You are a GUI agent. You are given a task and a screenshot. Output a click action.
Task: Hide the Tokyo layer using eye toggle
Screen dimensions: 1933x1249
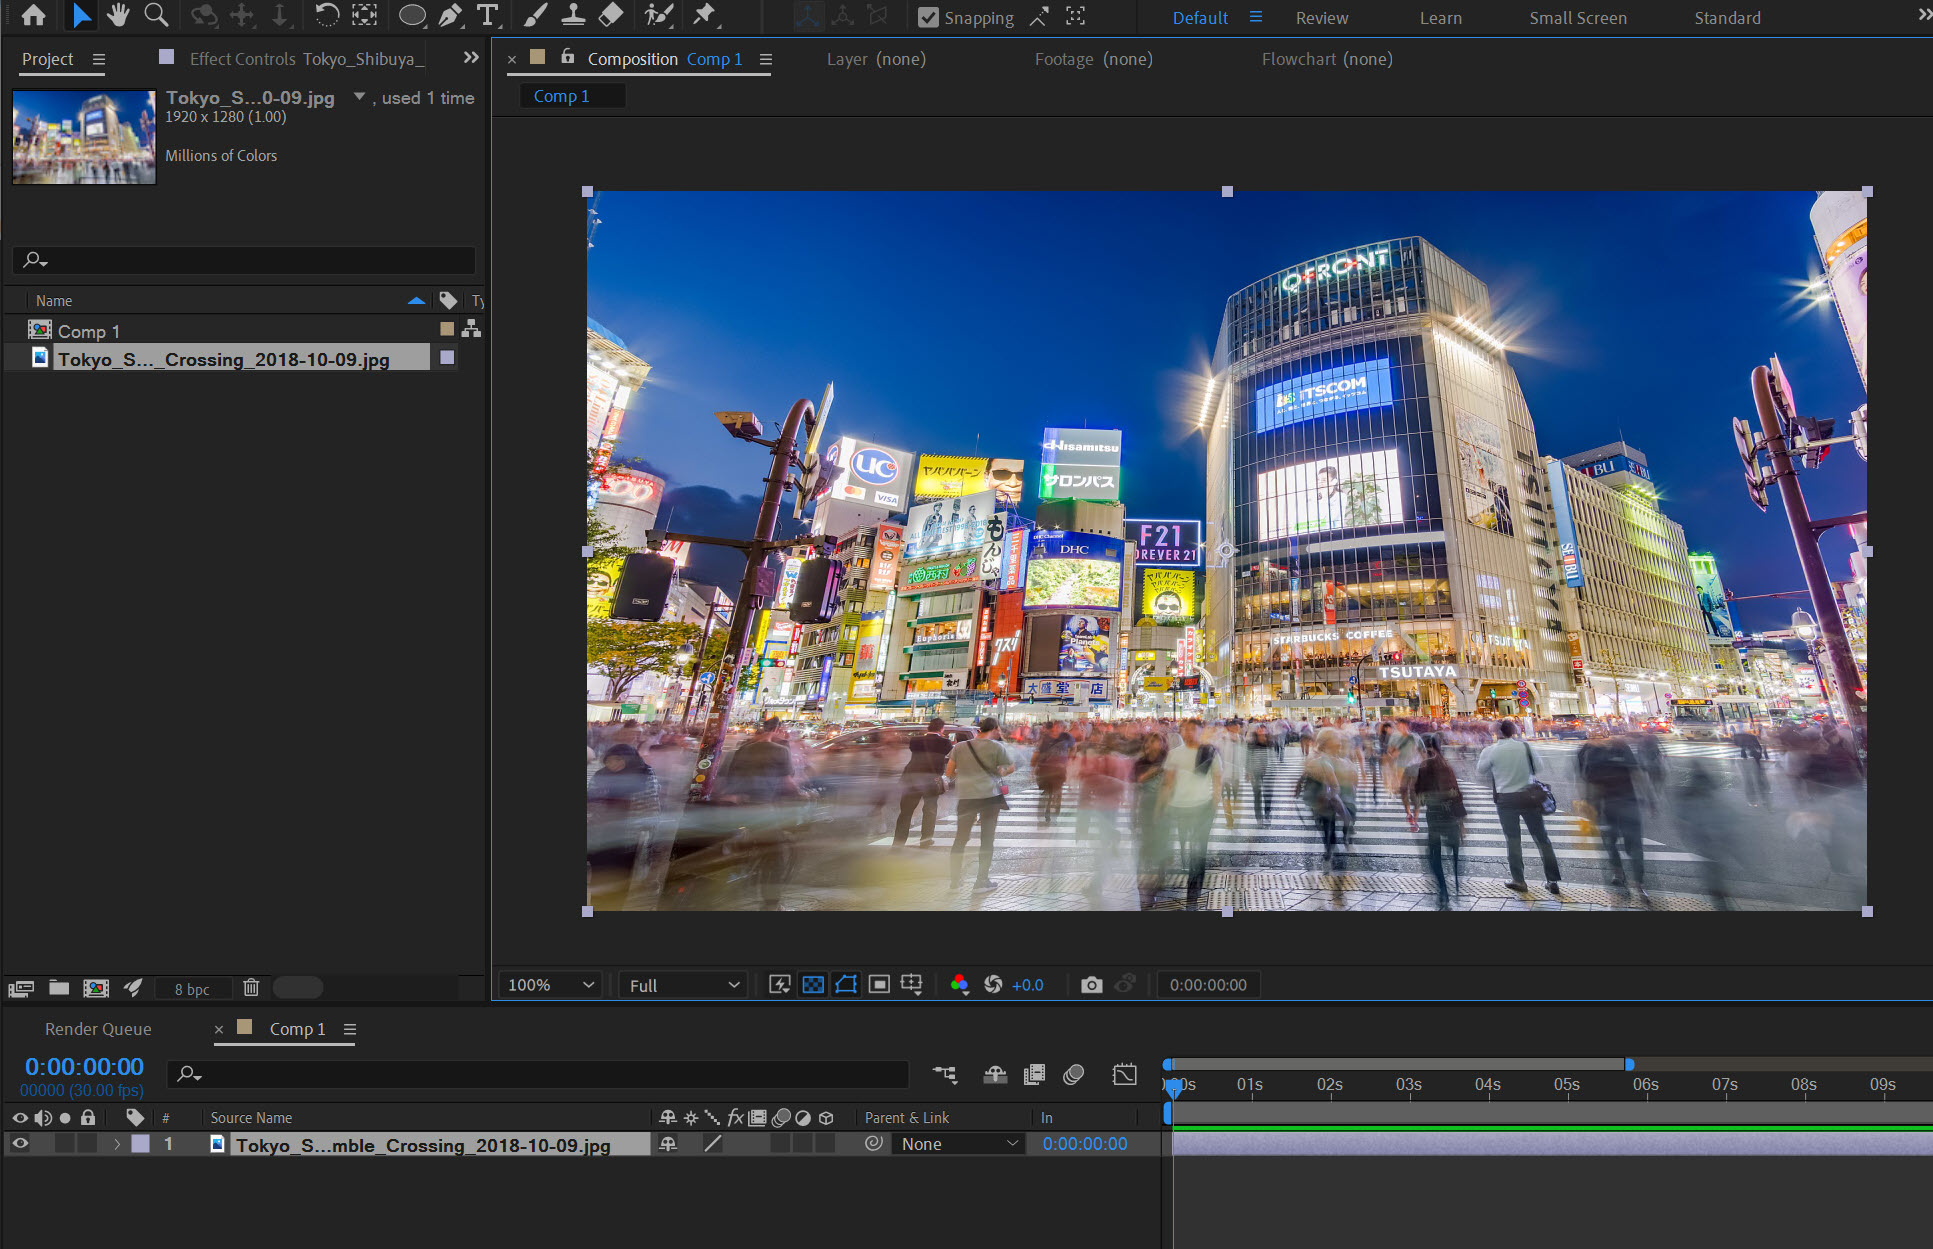[x=20, y=1144]
